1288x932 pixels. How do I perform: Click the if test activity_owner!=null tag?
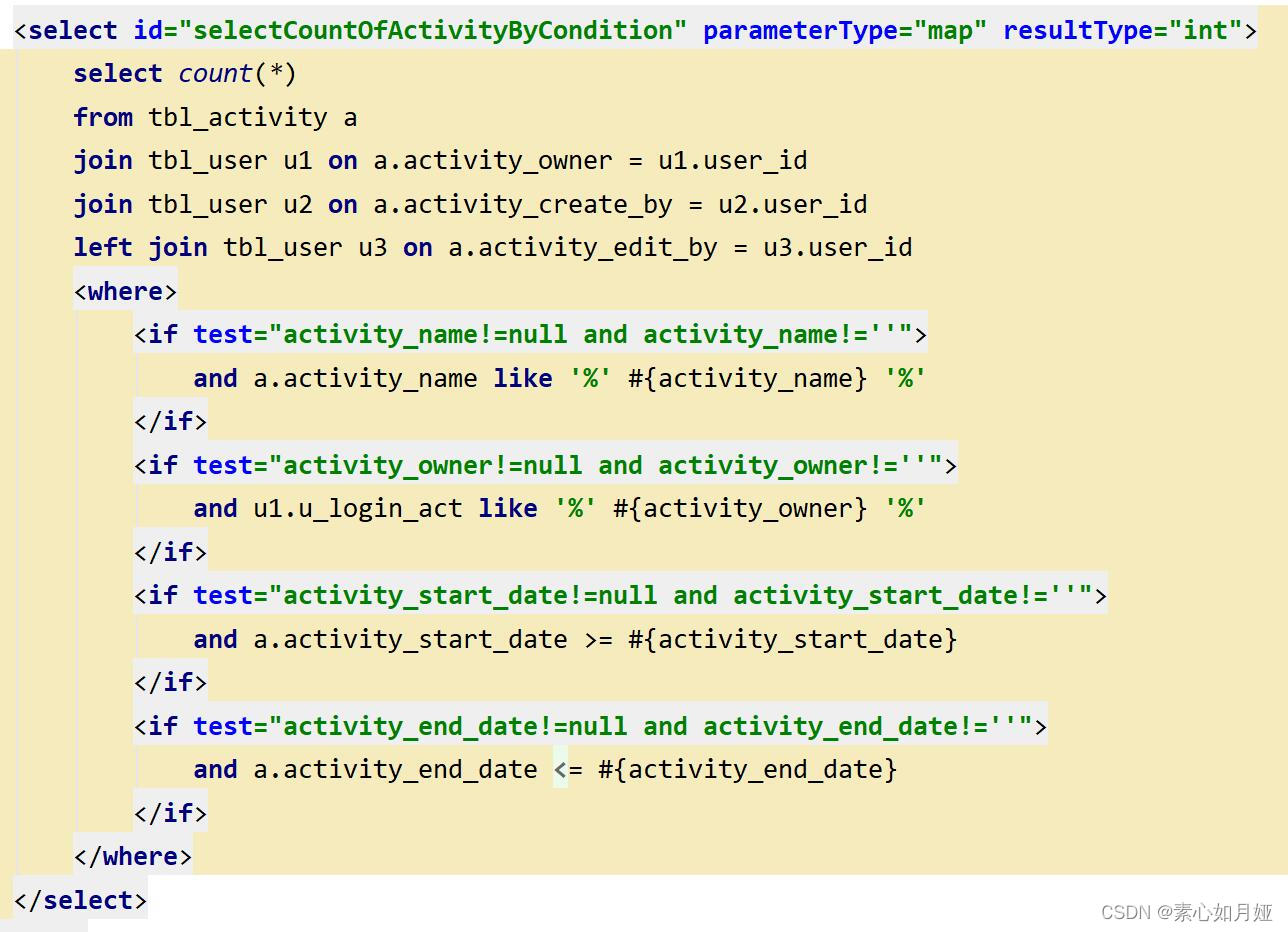(x=546, y=466)
